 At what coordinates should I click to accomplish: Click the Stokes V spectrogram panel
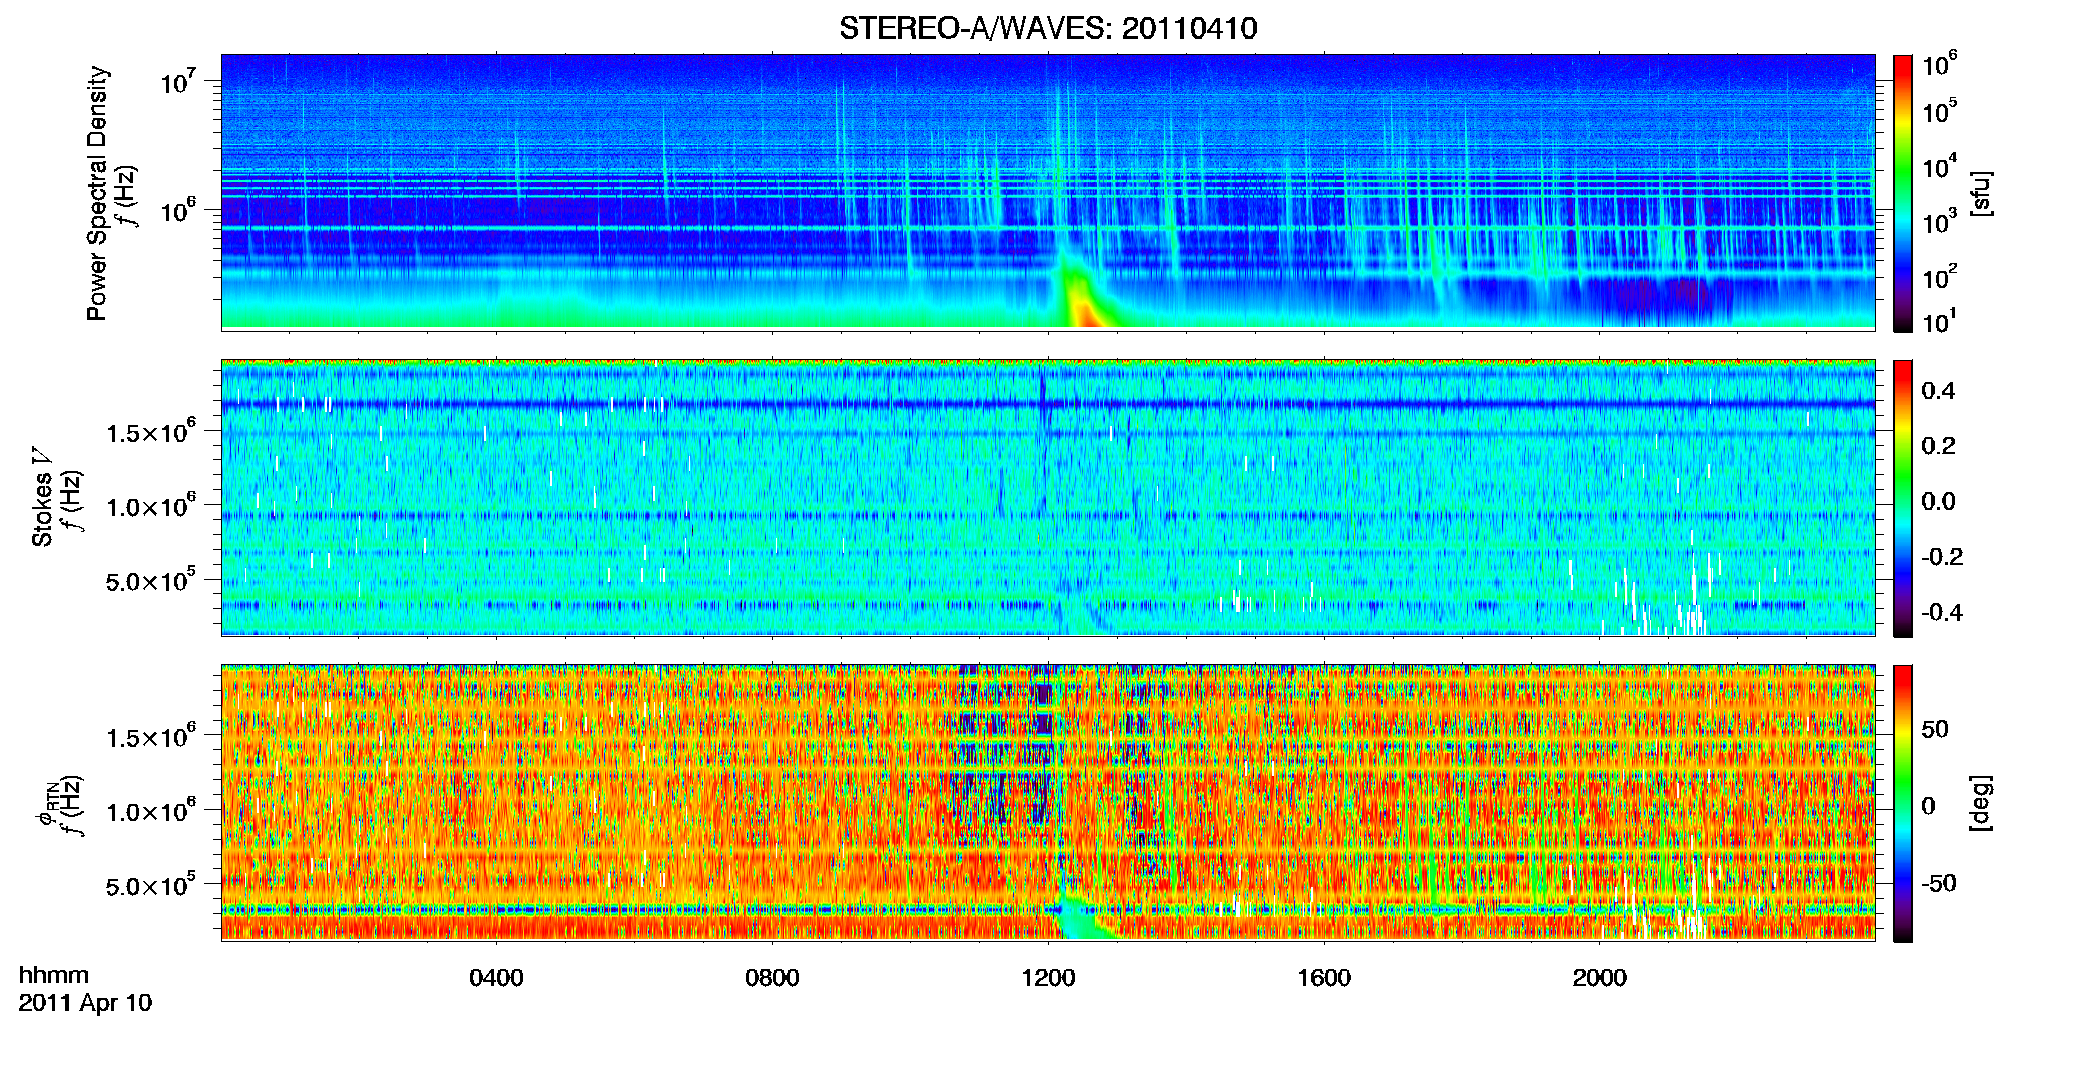pos(1048,498)
